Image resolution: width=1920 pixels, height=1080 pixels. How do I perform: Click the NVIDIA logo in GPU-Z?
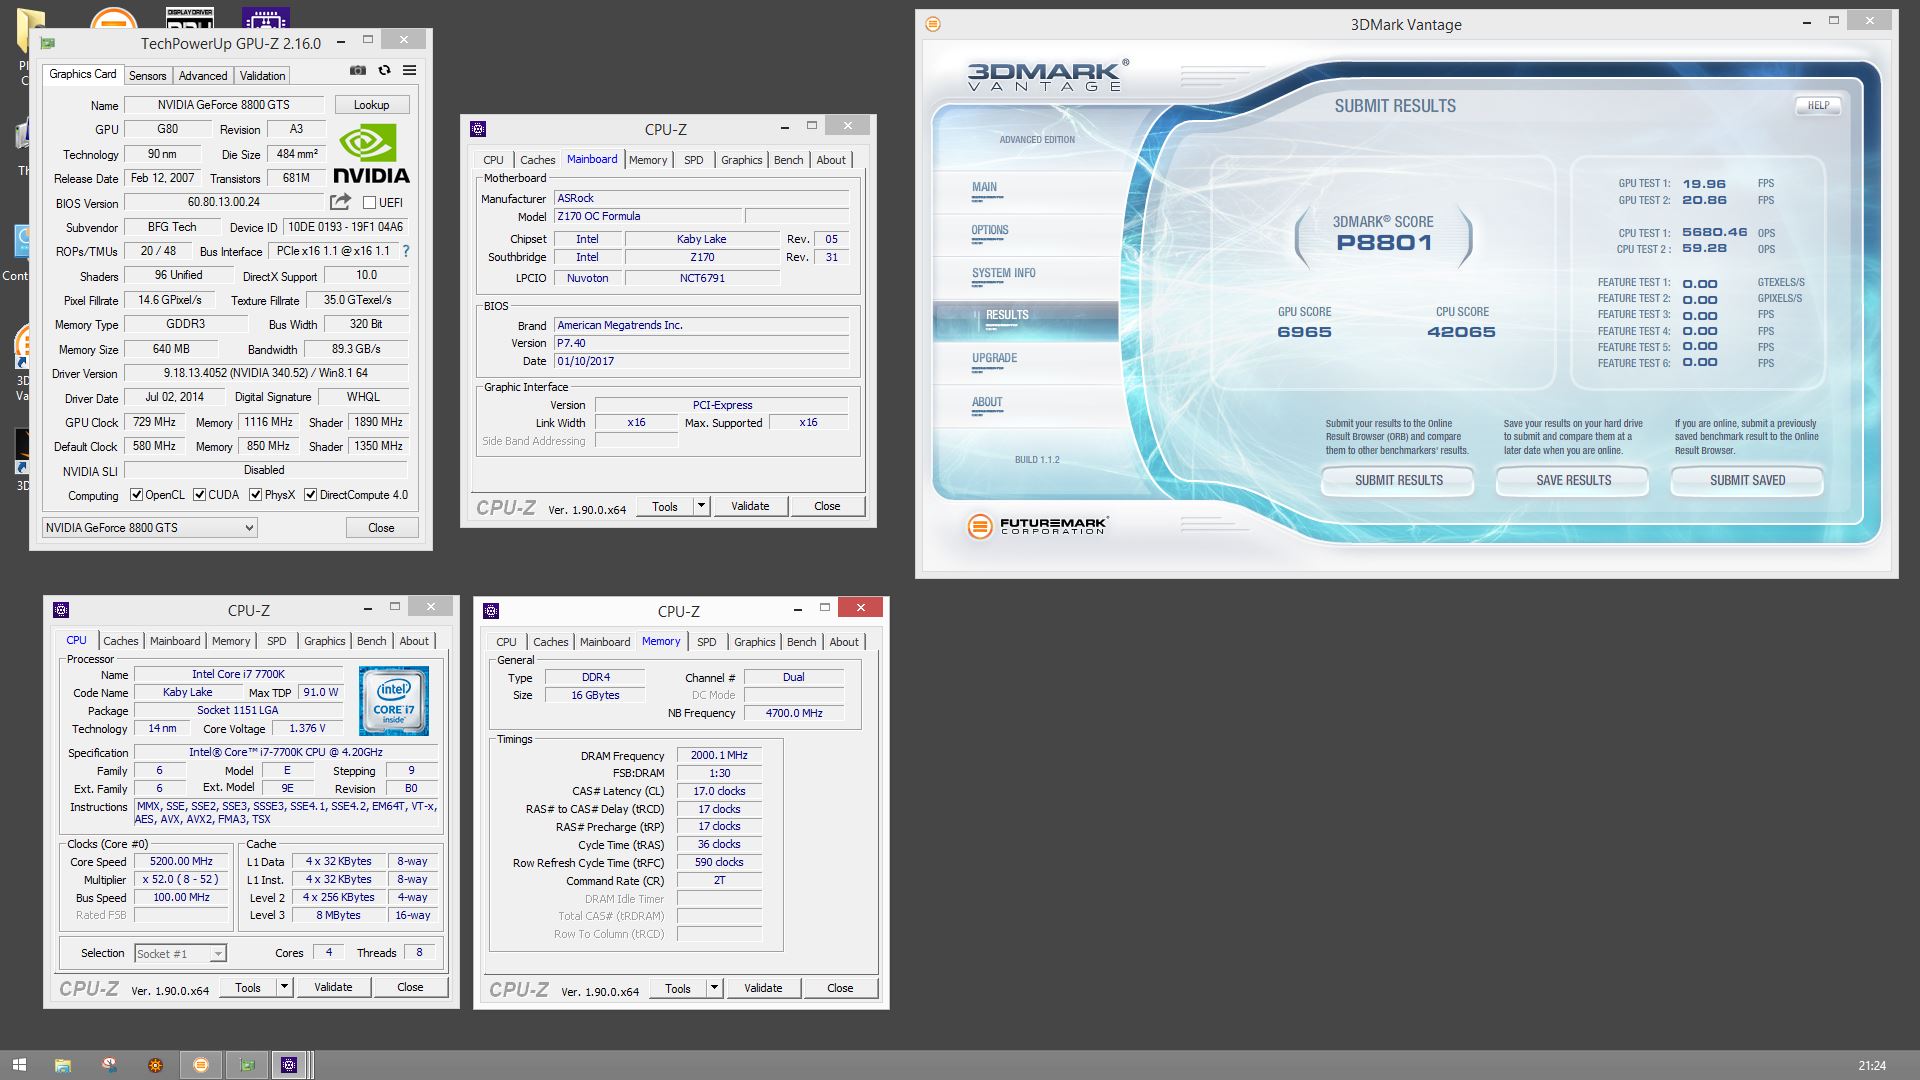pos(371,154)
